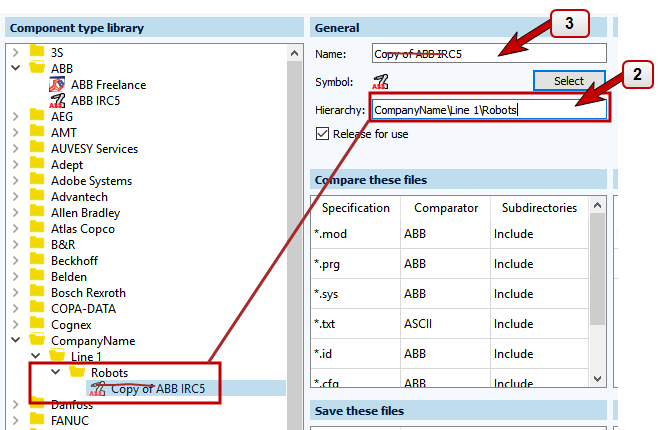Click the ABB folder icon
The width and height of the screenshot is (663, 430).
point(37,68)
